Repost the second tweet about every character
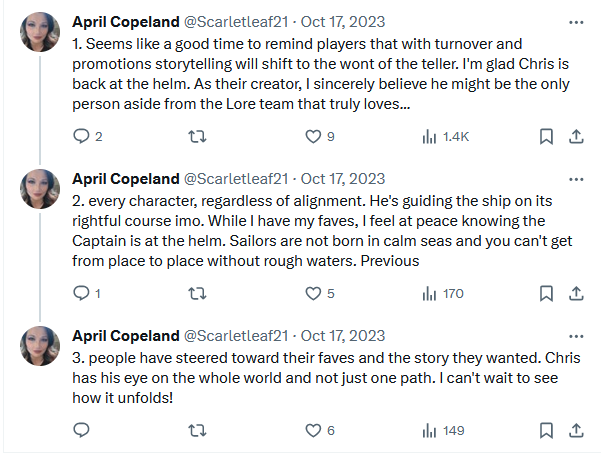Viewport: 601px width, 453px height. [199, 294]
